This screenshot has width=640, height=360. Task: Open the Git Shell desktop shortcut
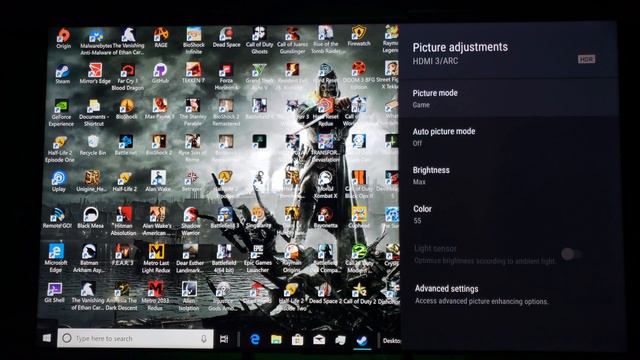click(54, 292)
